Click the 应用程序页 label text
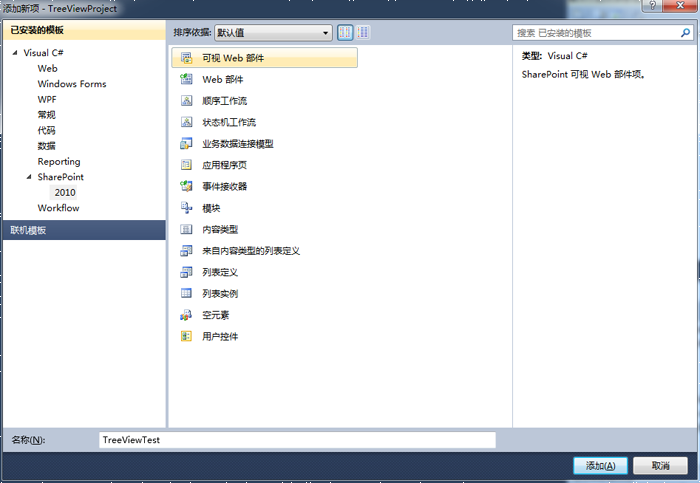The image size is (700, 483). coord(225,165)
